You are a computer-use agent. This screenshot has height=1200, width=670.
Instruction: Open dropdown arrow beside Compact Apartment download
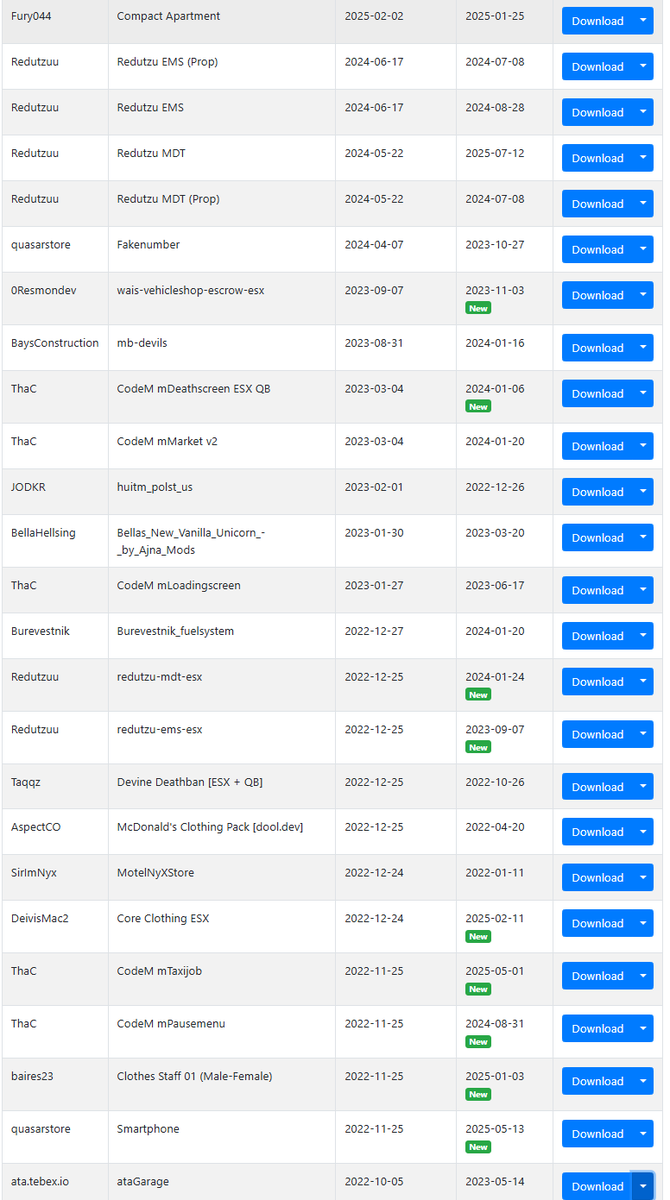643,21
